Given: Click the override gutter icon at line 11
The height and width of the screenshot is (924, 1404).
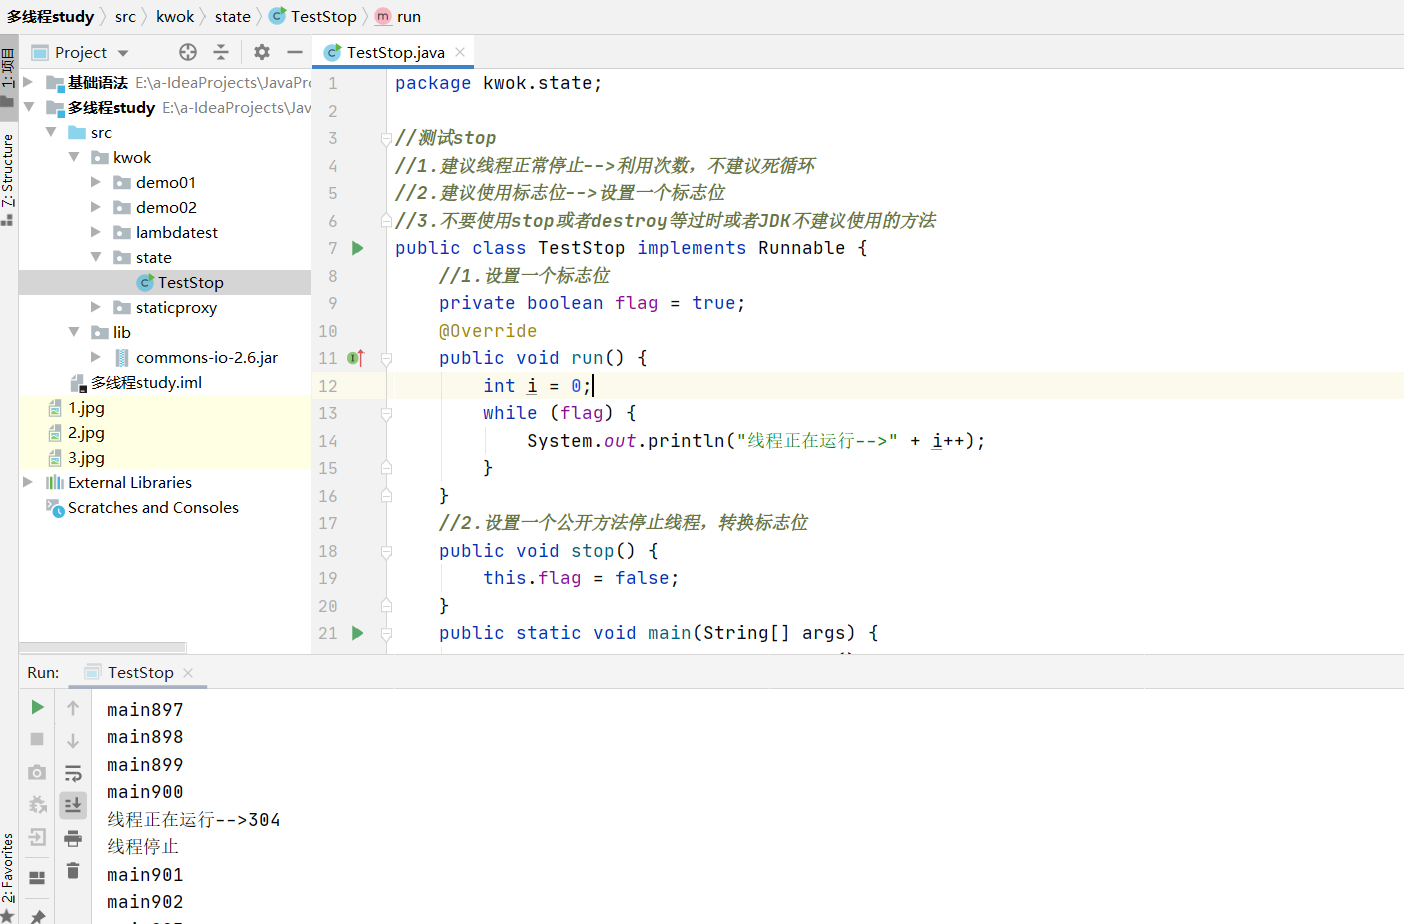Looking at the screenshot, I should [x=356, y=358].
